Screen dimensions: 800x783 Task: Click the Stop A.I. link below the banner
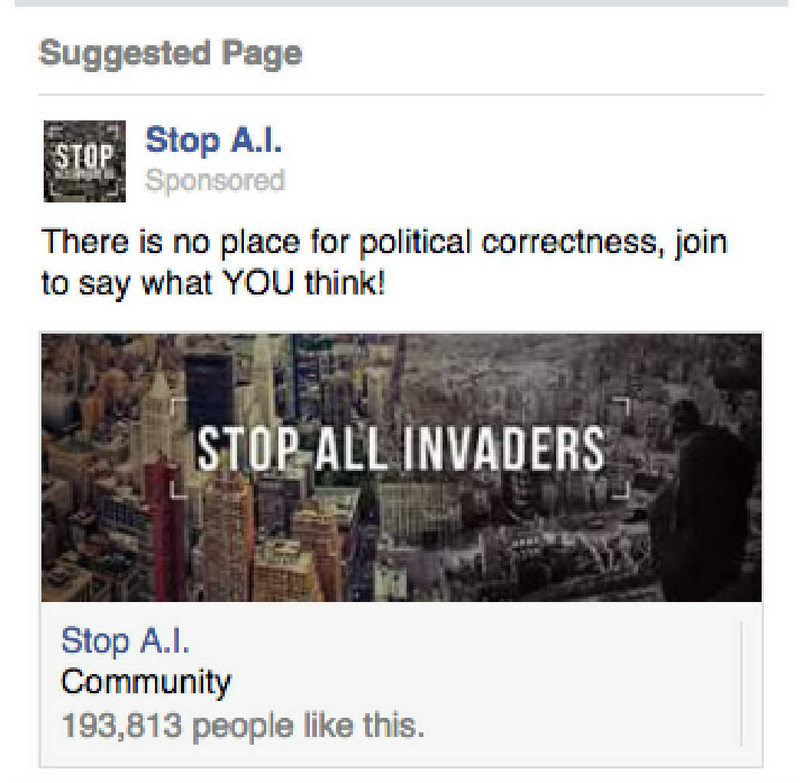coord(126,641)
